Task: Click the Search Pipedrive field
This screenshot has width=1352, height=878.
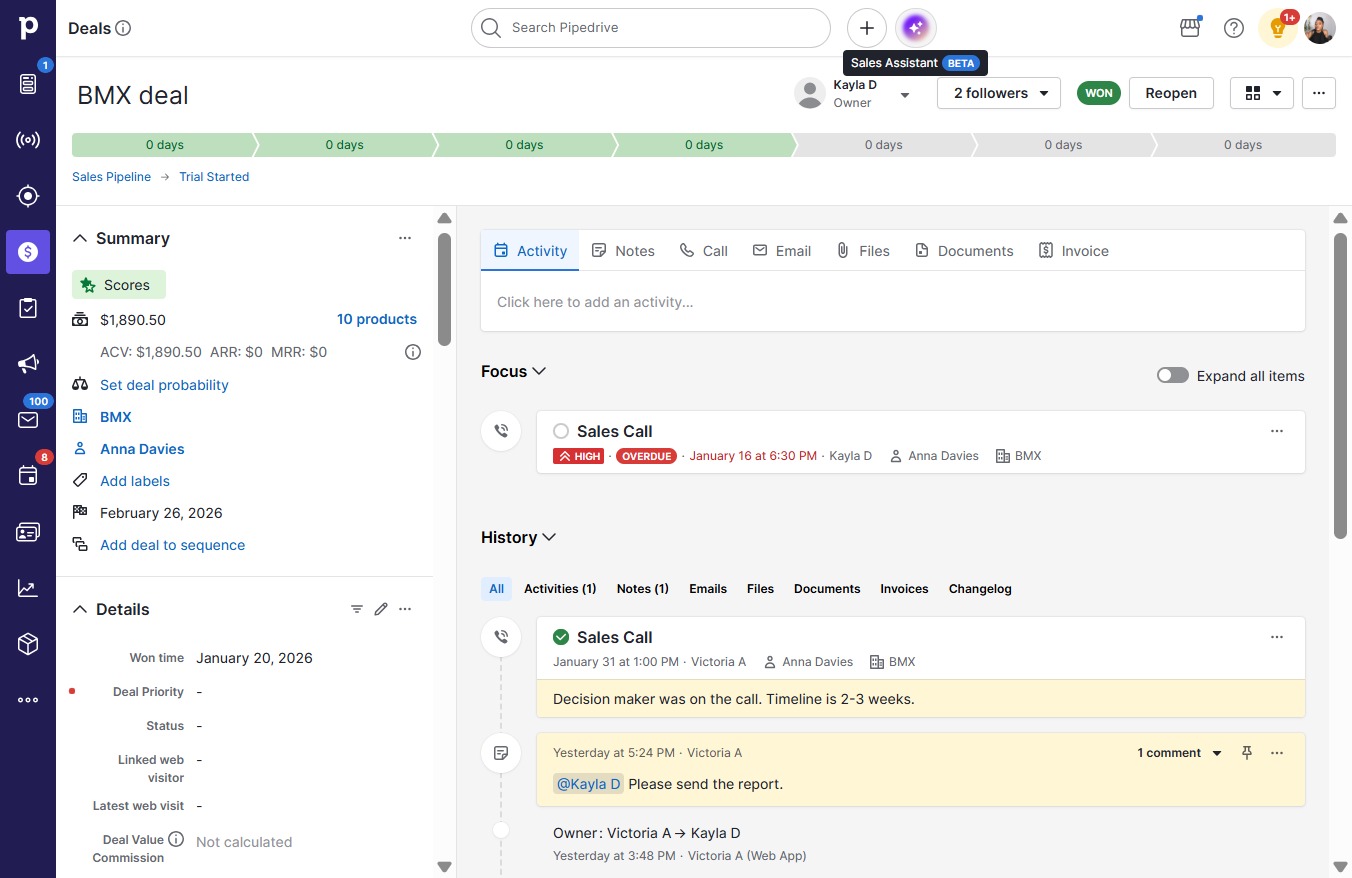Action: point(651,28)
